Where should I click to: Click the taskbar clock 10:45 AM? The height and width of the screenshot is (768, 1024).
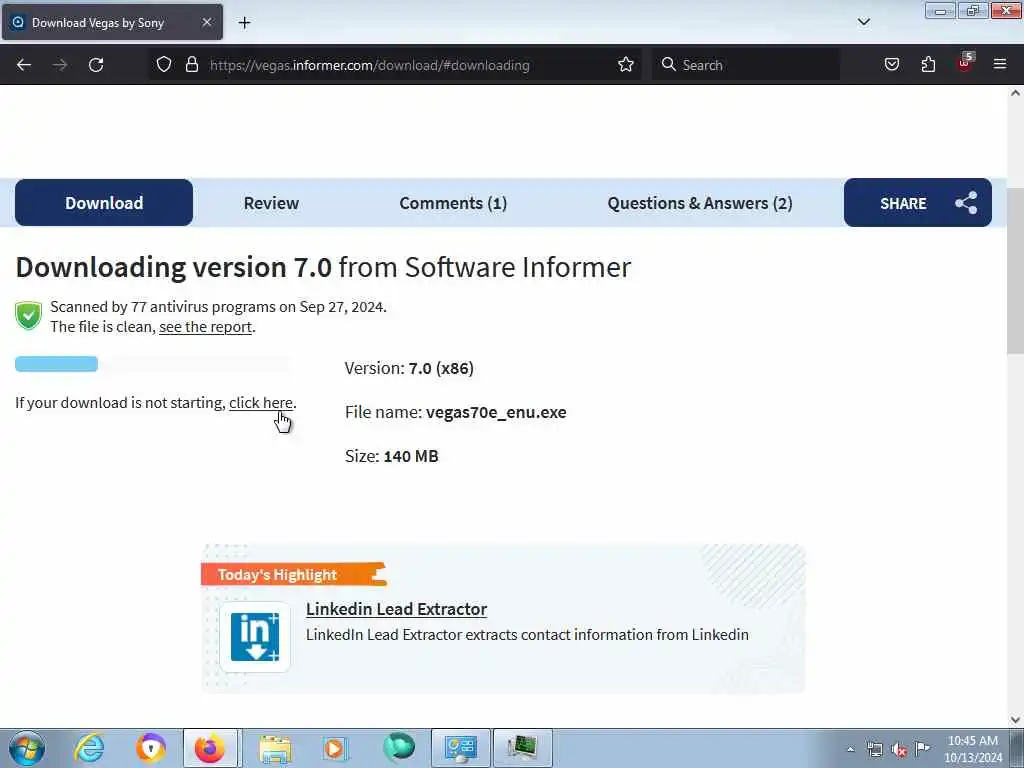tap(972, 748)
